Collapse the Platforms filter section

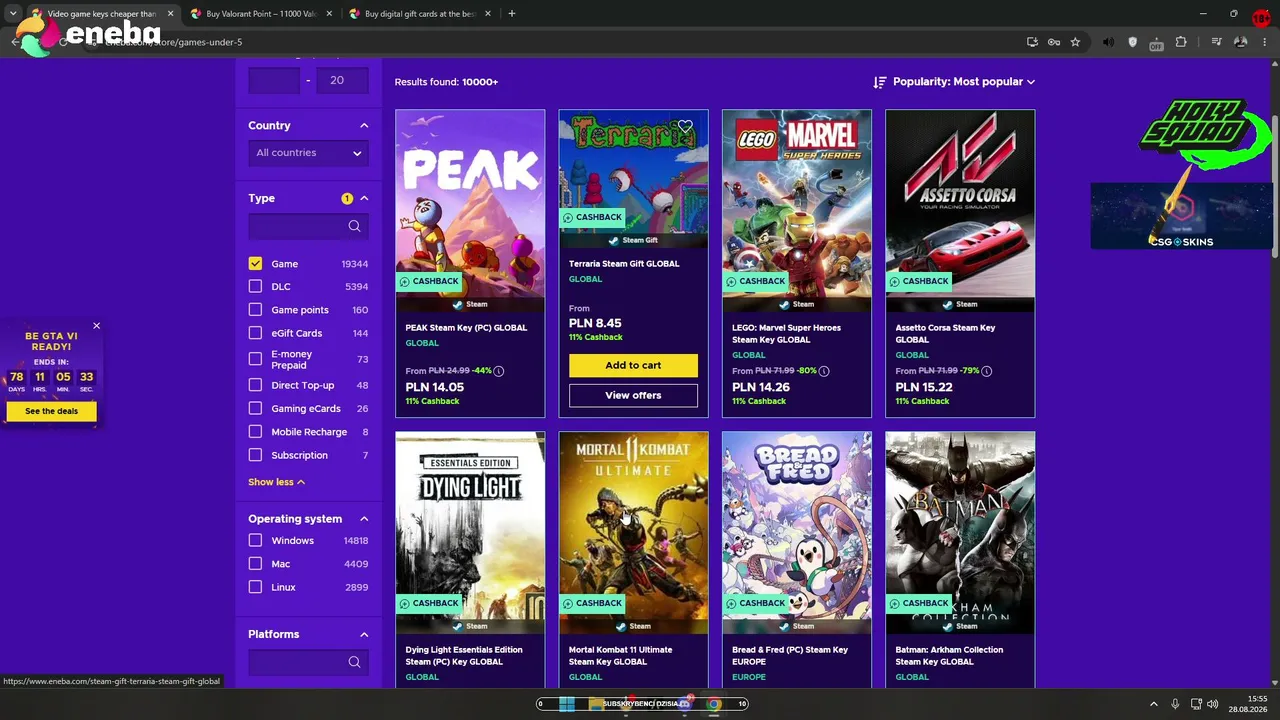click(364, 634)
